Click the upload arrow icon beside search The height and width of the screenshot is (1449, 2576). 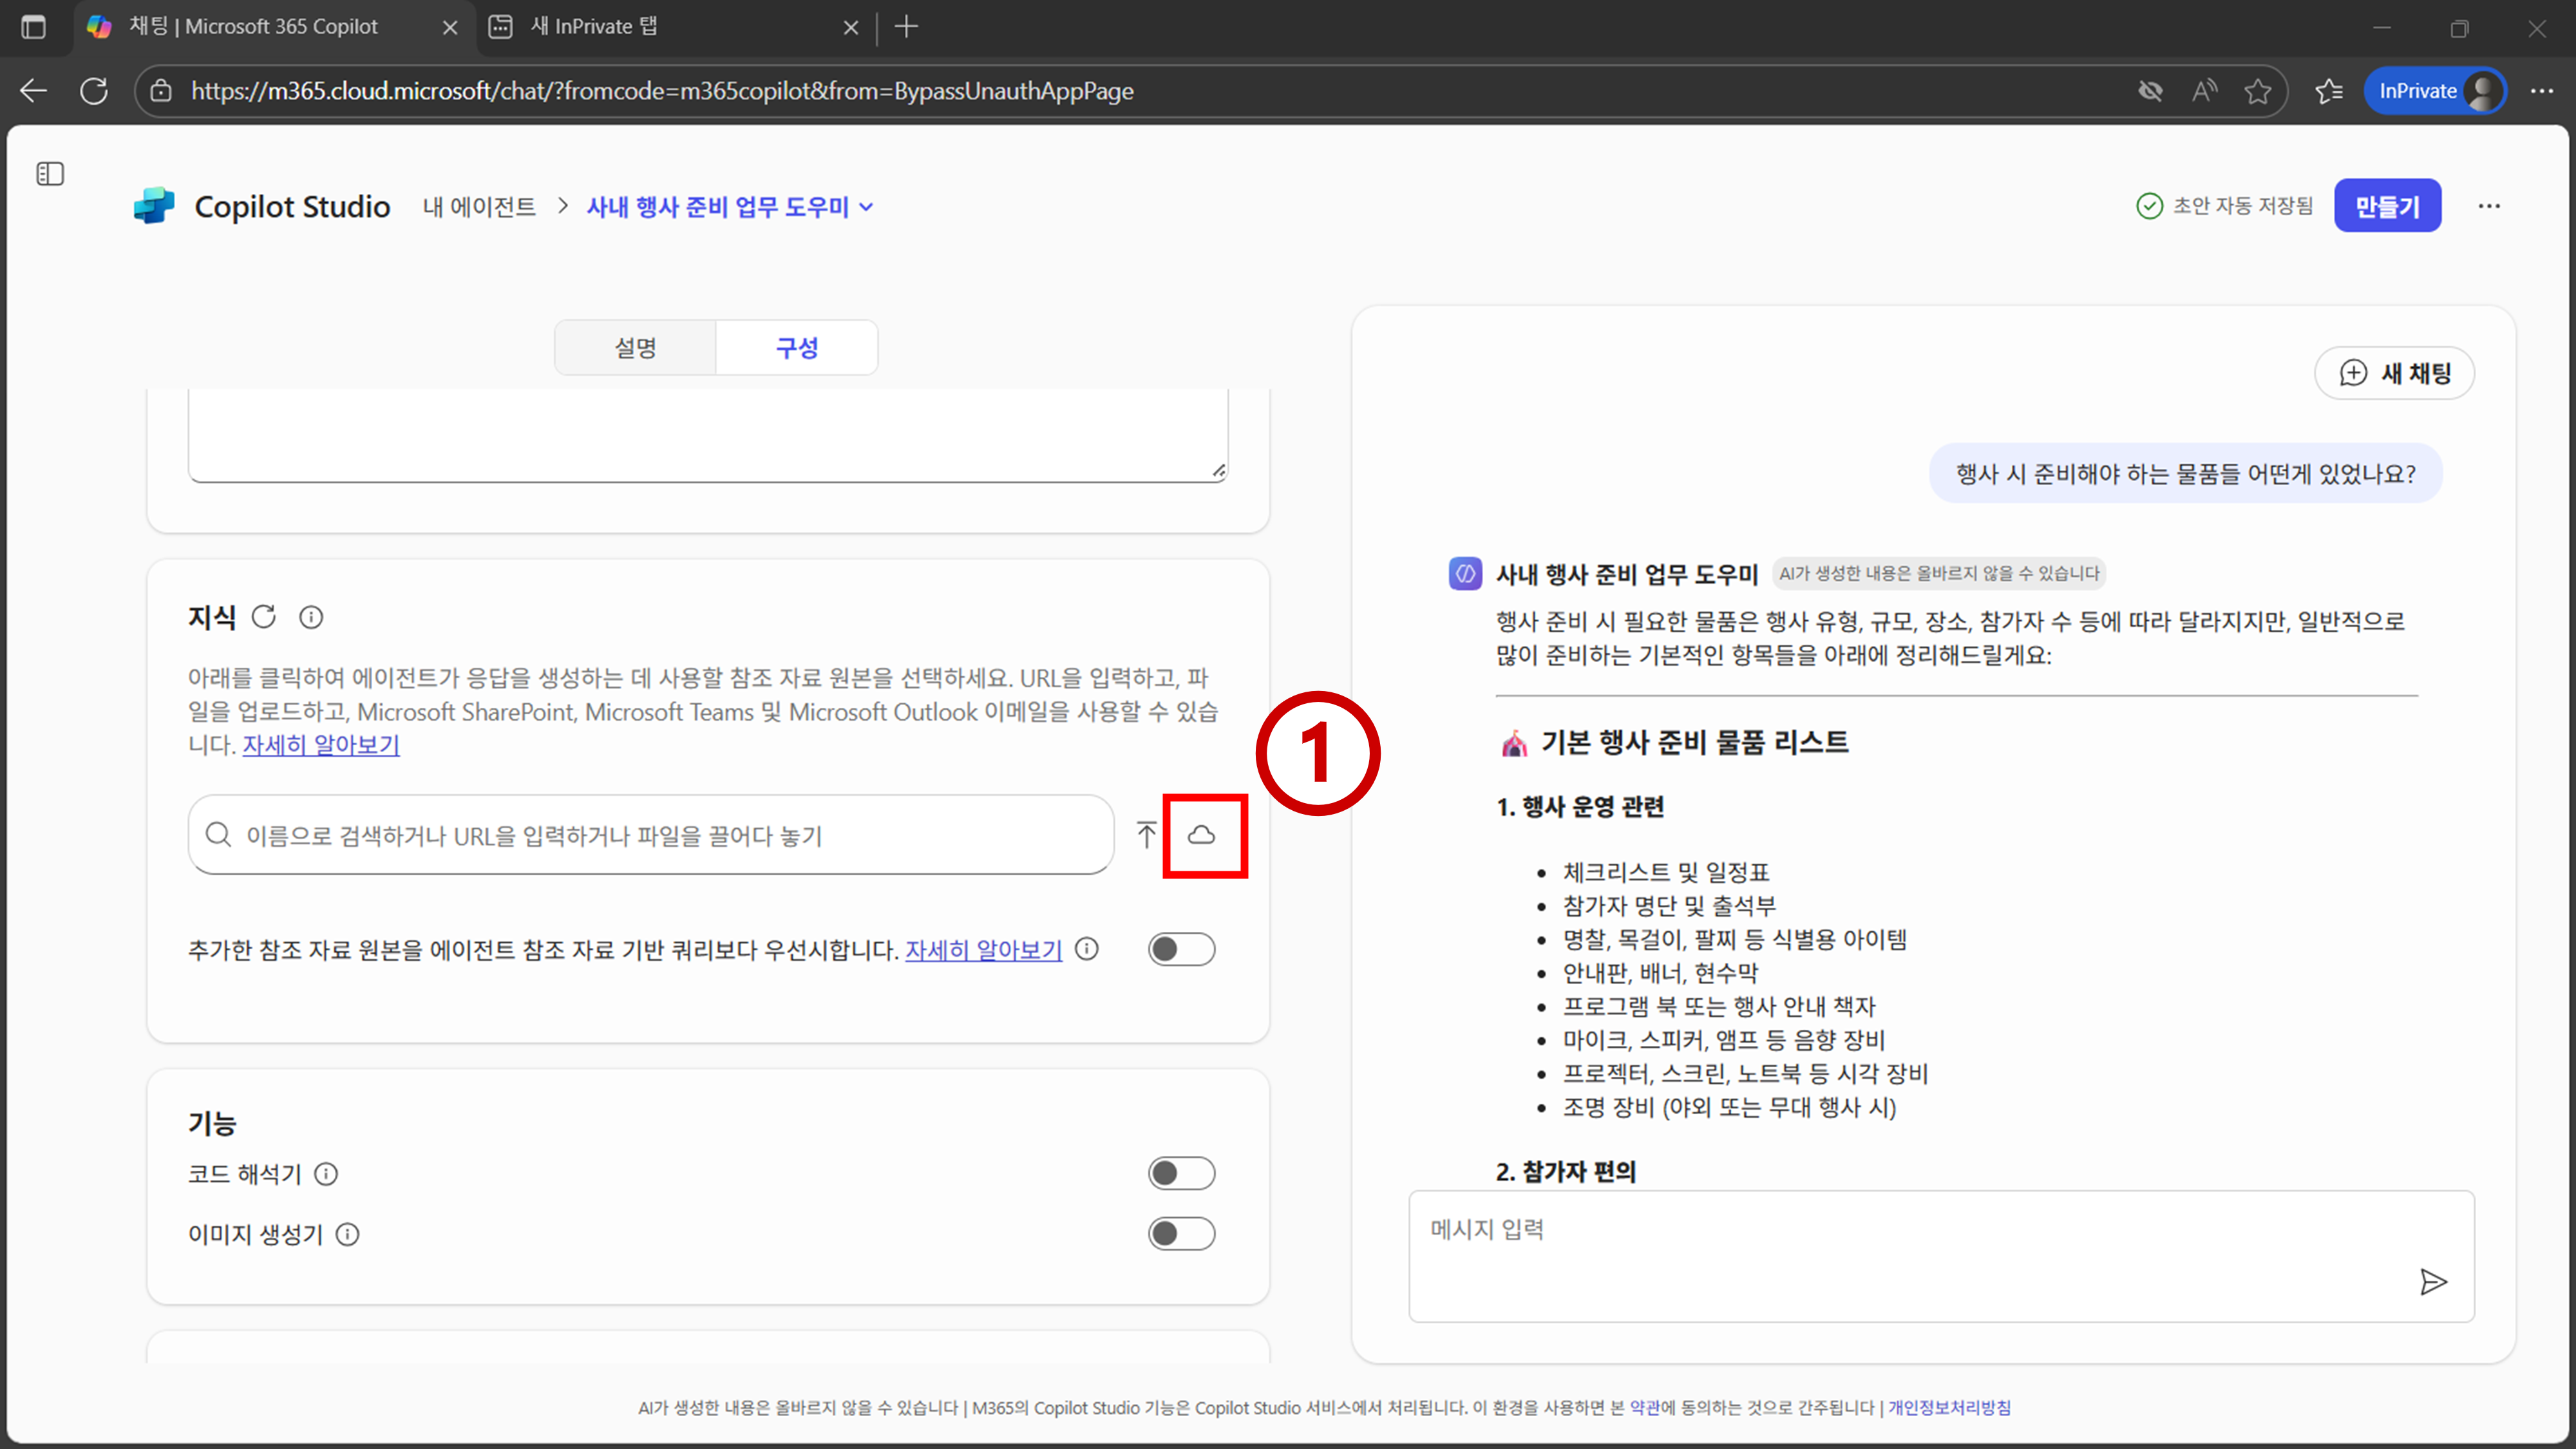pos(1146,835)
